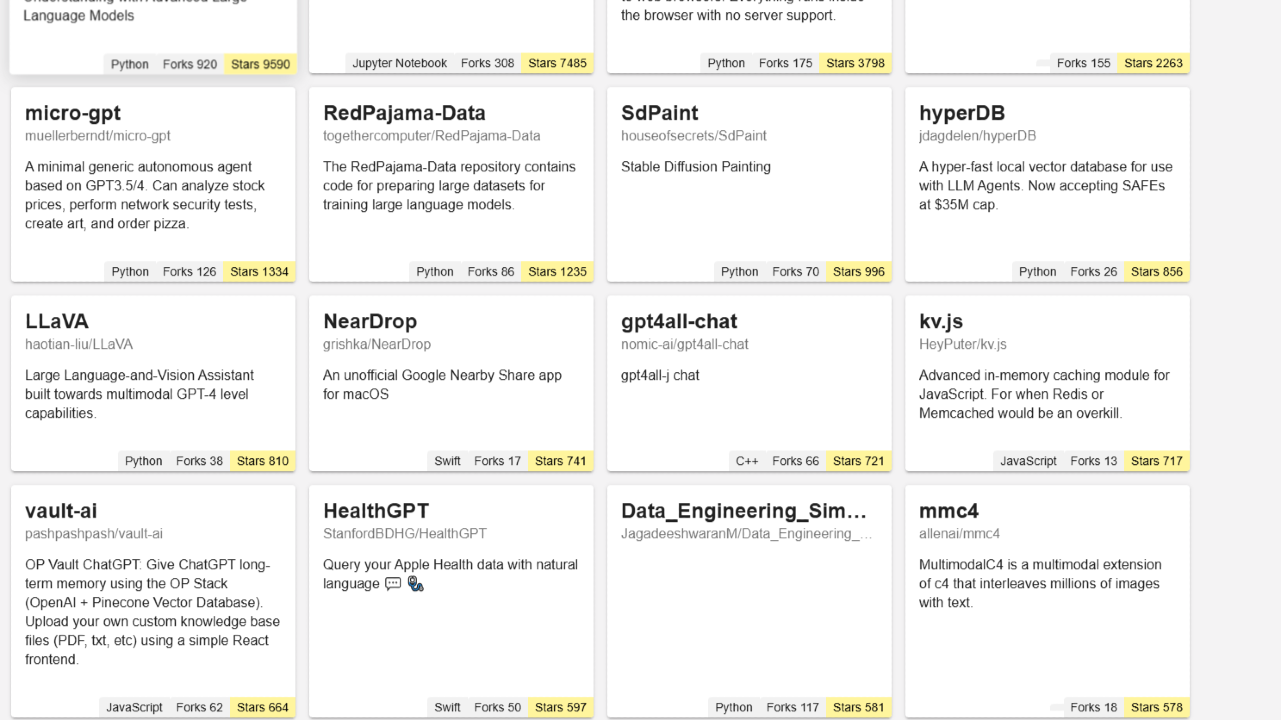Viewport: 1281px width, 720px height.
Task: Click JavaScript language tag on kv.js
Action: tap(1029, 461)
